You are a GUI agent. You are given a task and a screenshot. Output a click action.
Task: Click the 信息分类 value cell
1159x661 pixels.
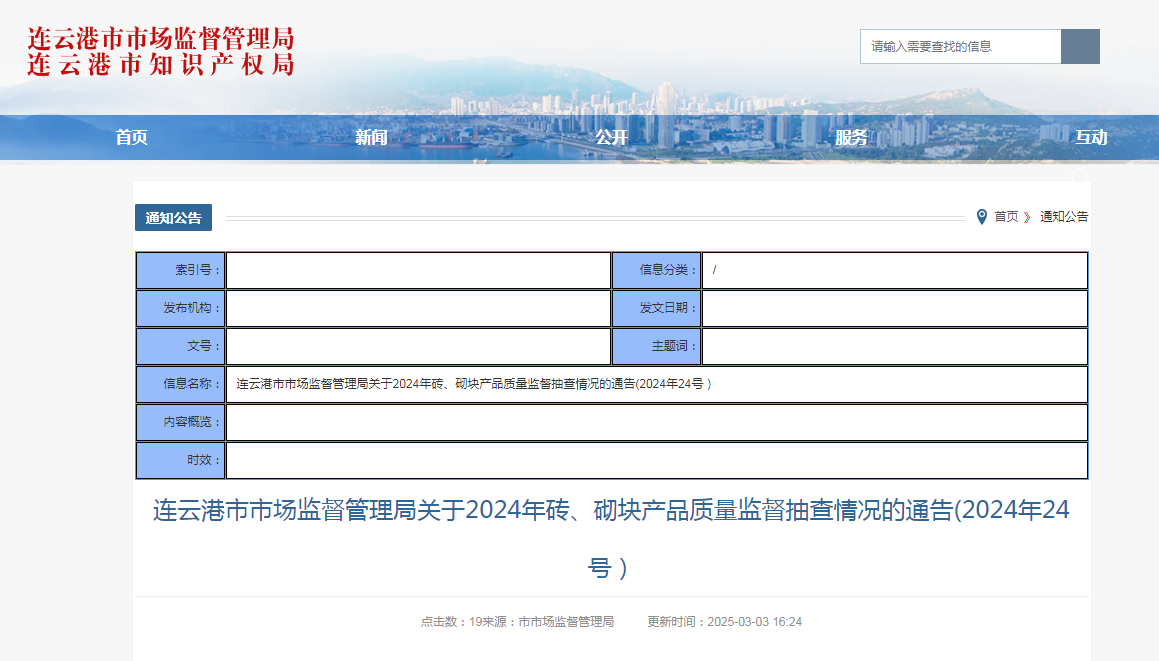(894, 270)
